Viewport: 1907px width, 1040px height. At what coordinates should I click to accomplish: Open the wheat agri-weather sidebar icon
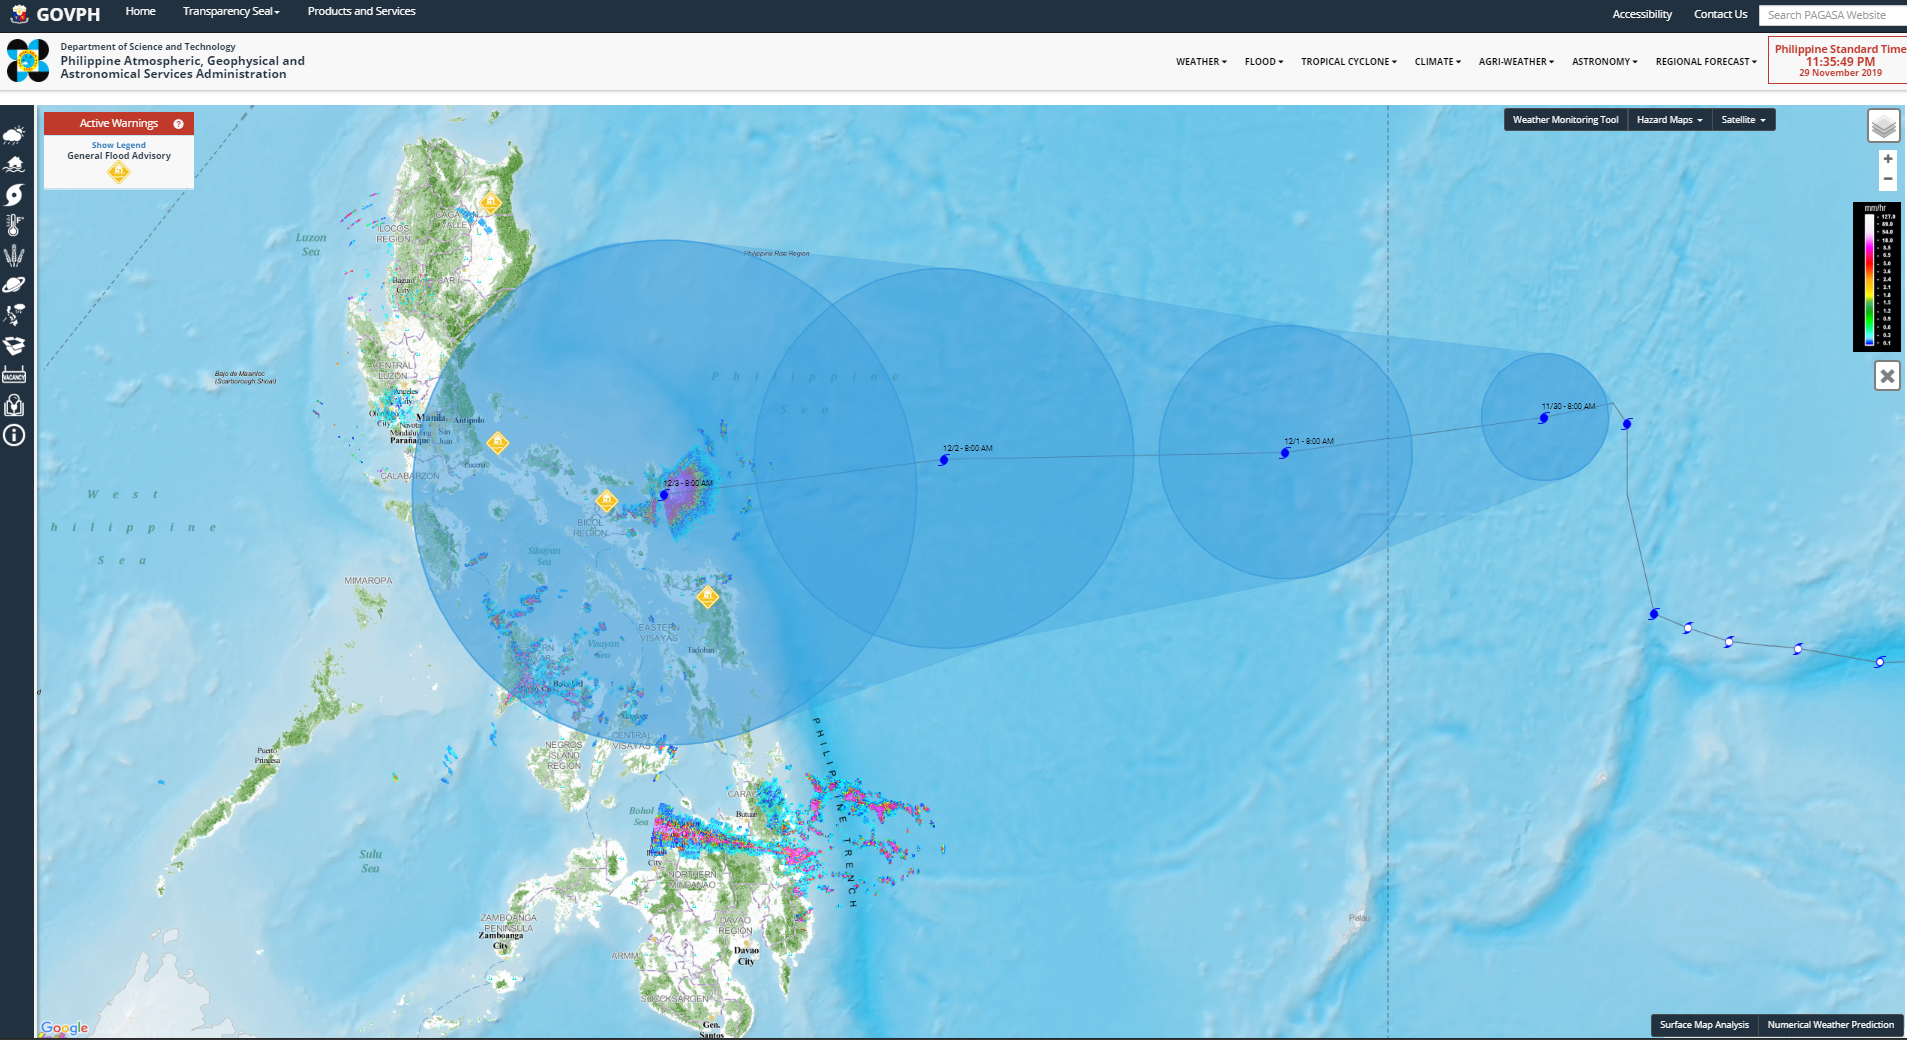pos(14,255)
